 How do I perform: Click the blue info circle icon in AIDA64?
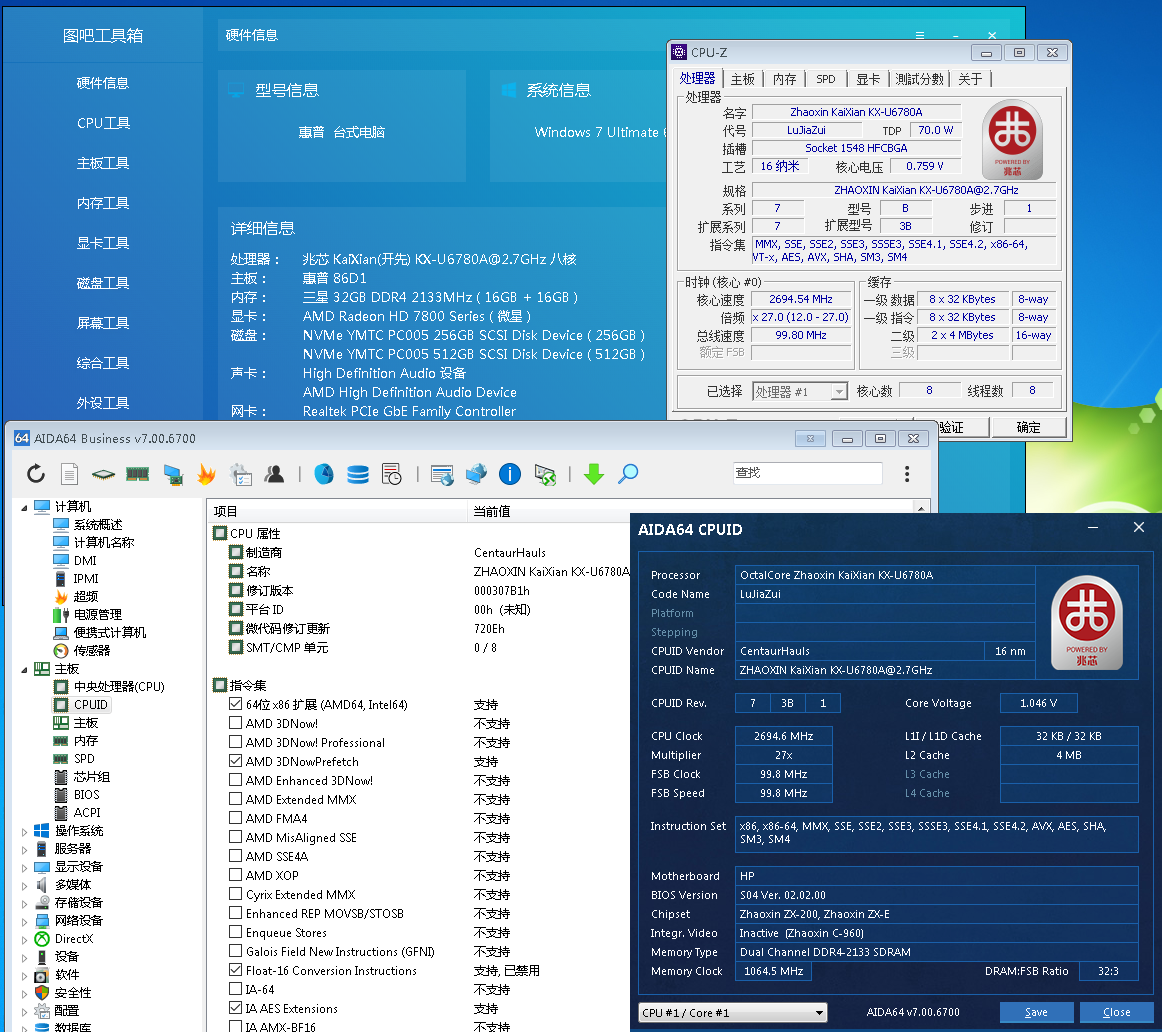pos(510,474)
